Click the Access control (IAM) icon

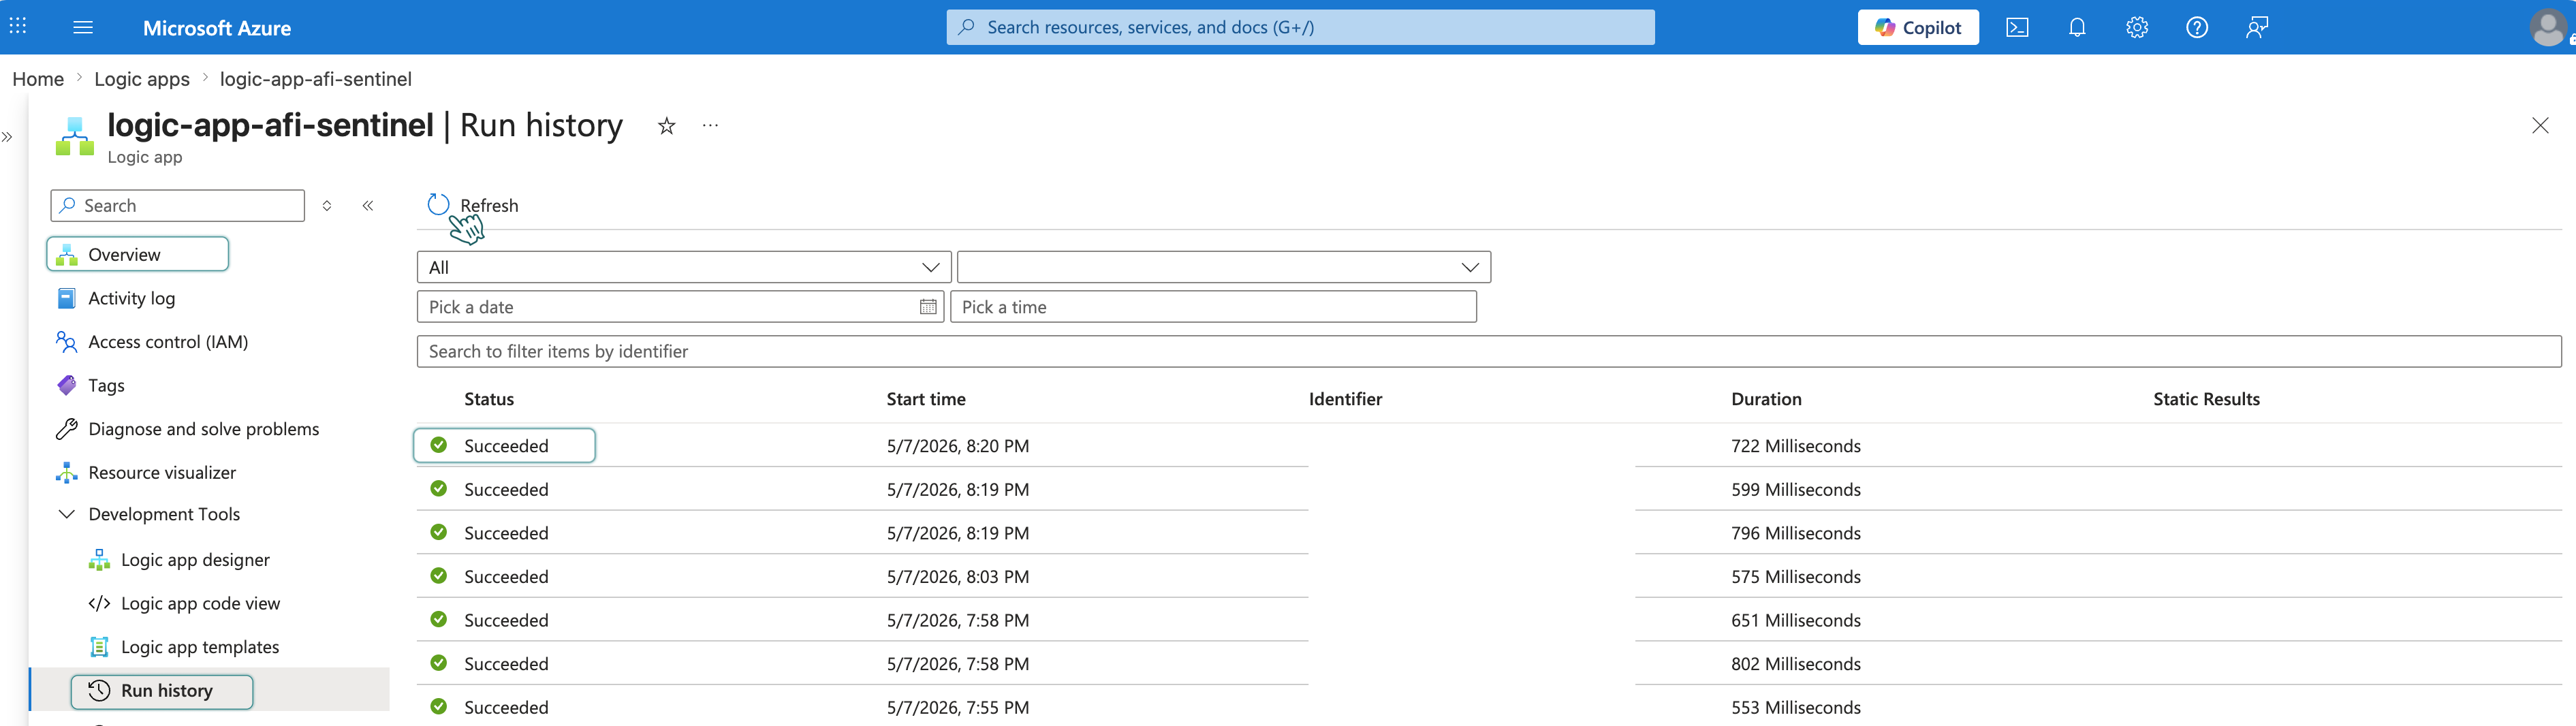(67, 342)
